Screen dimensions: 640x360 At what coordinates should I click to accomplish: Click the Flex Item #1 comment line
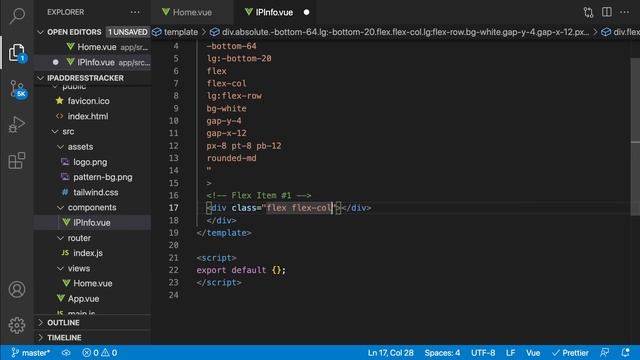(x=259, y=196)
